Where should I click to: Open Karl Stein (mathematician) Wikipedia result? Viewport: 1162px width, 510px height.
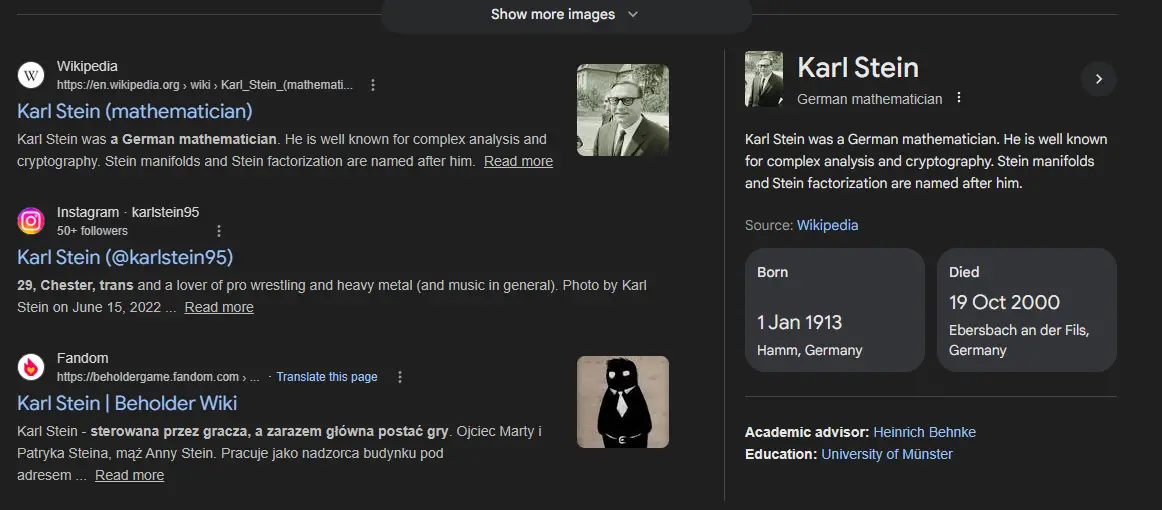135,111
